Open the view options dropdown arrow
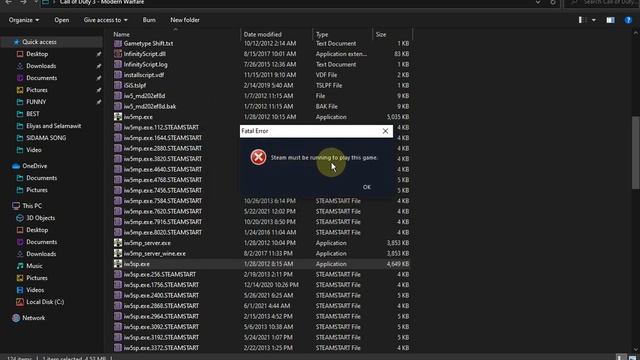This screenshot has width=640, height=360. [x=593, y=20]
